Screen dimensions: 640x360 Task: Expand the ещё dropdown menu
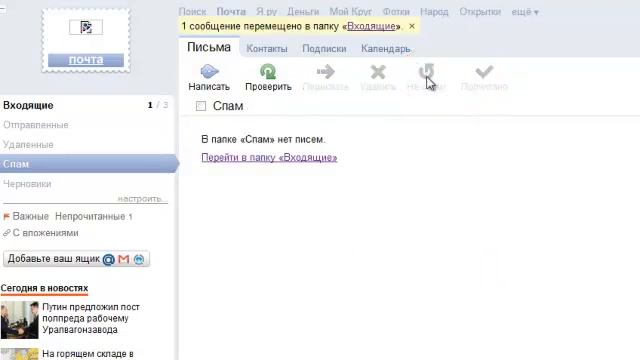click(525, 12)
